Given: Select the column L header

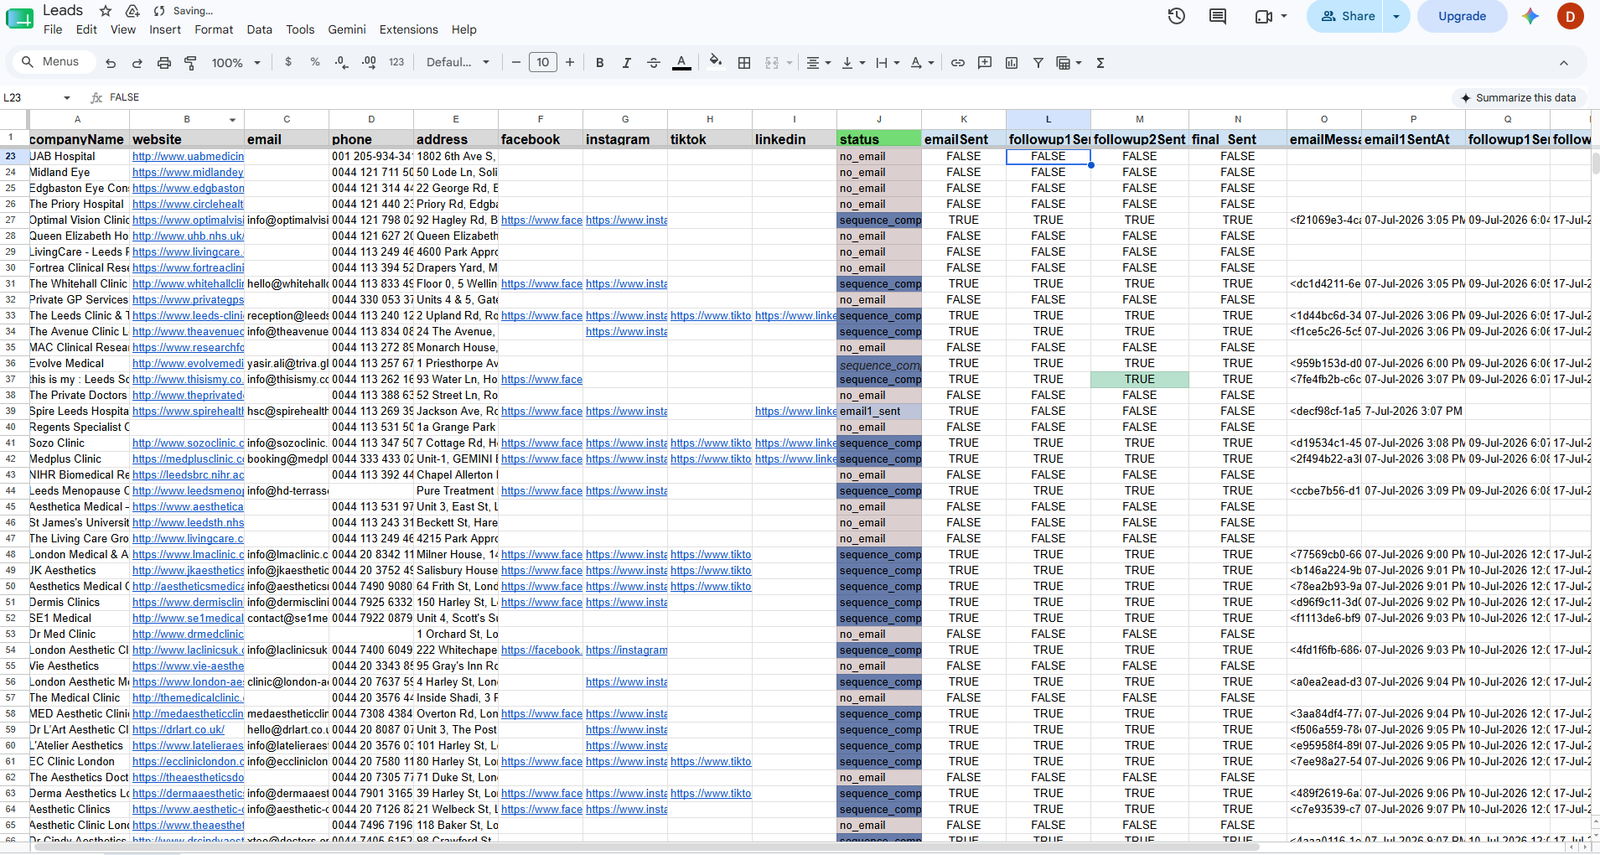Looking at the screenshot, I should coord(1048,120).
